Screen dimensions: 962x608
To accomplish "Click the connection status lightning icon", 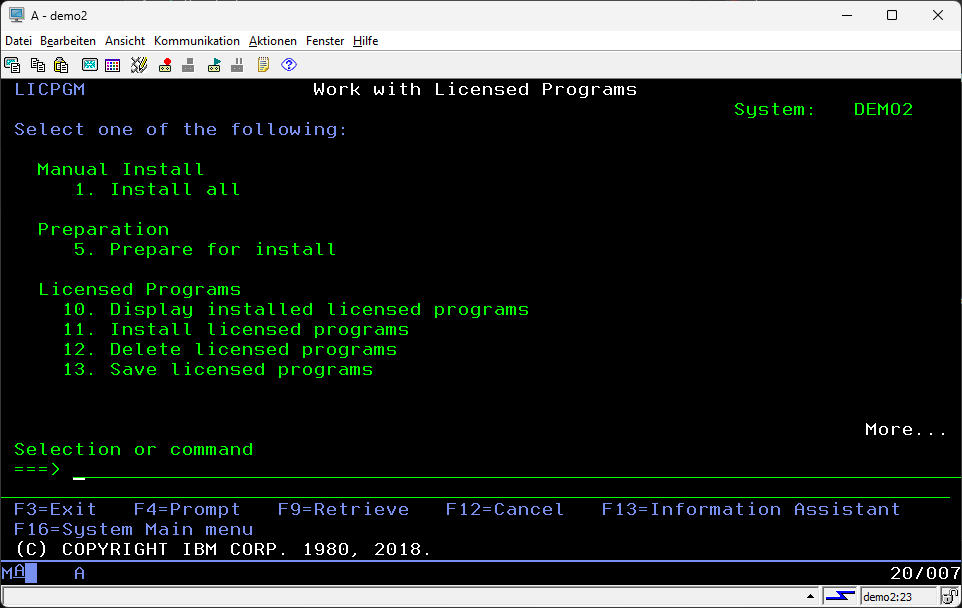I will (x=841, y=597).
